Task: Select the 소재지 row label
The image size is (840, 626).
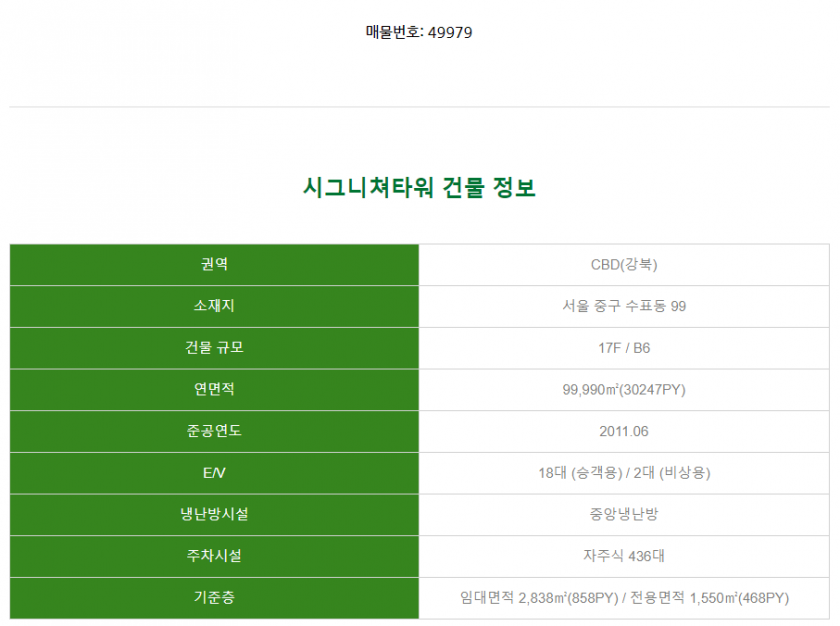Action: pos(214,306)
